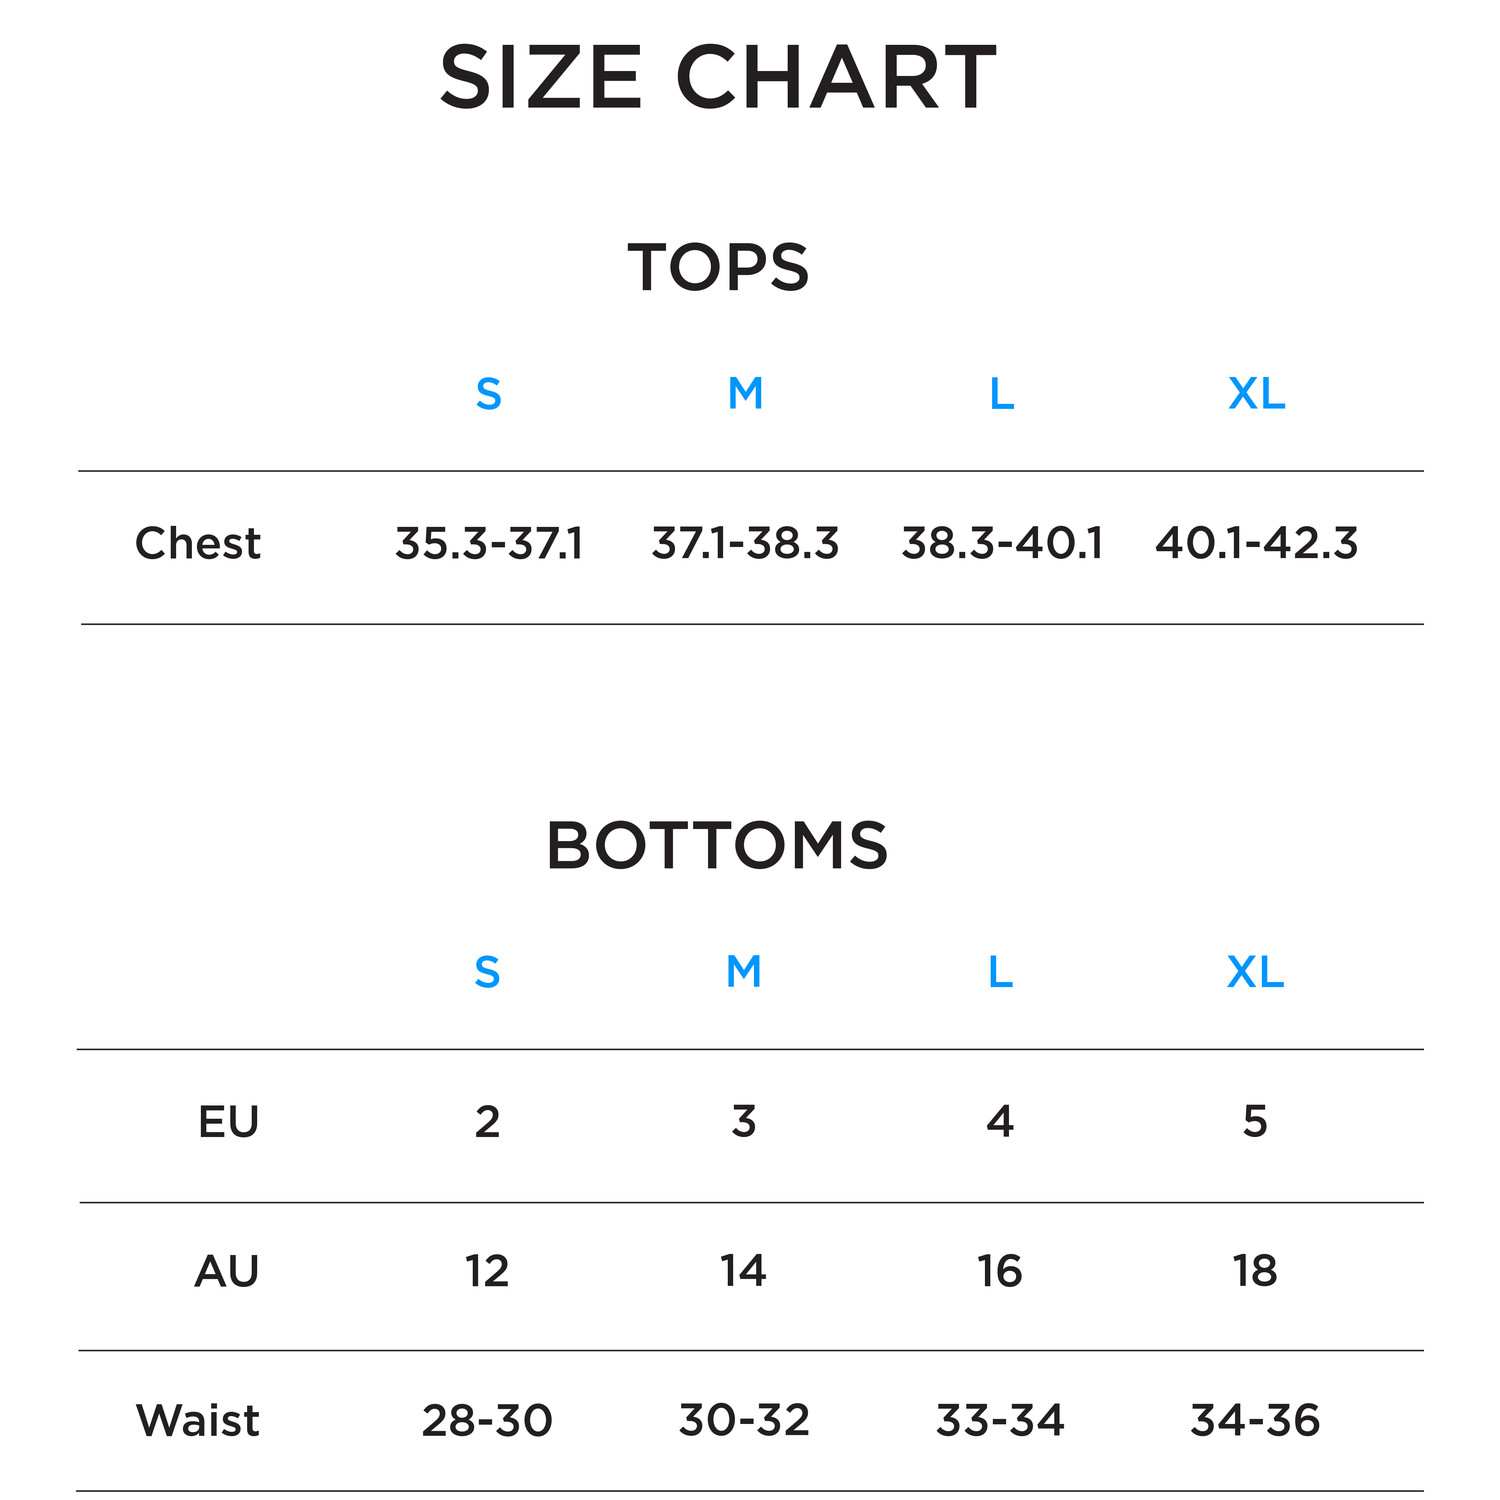Click the 34-36 waist measurement
The height and width of the screenshot is (1500, 1500).
(1255, 1421)
